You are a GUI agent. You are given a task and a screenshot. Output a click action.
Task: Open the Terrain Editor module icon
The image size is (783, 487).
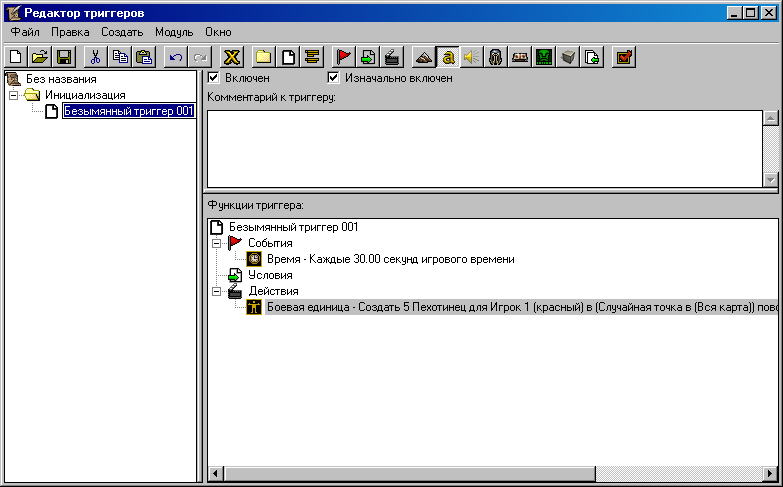coord(425,58)
